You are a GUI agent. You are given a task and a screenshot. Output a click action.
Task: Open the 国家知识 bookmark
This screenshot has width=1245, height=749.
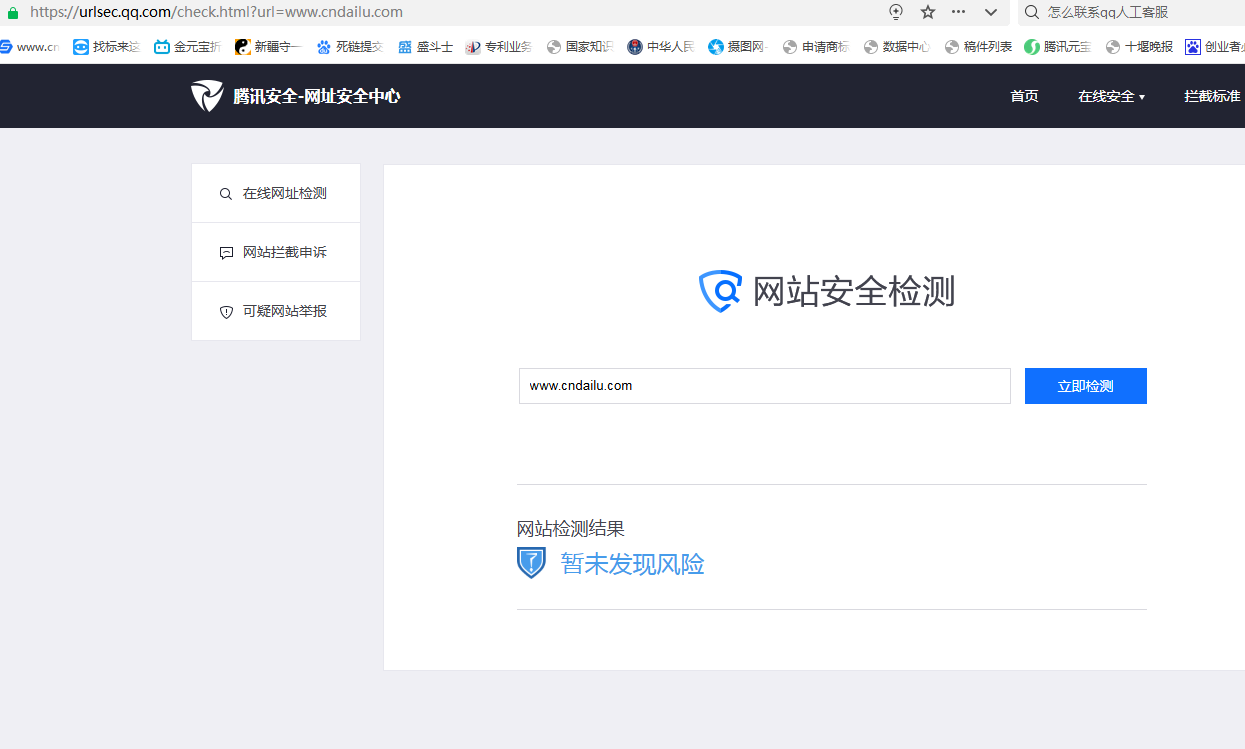[579, 46]
